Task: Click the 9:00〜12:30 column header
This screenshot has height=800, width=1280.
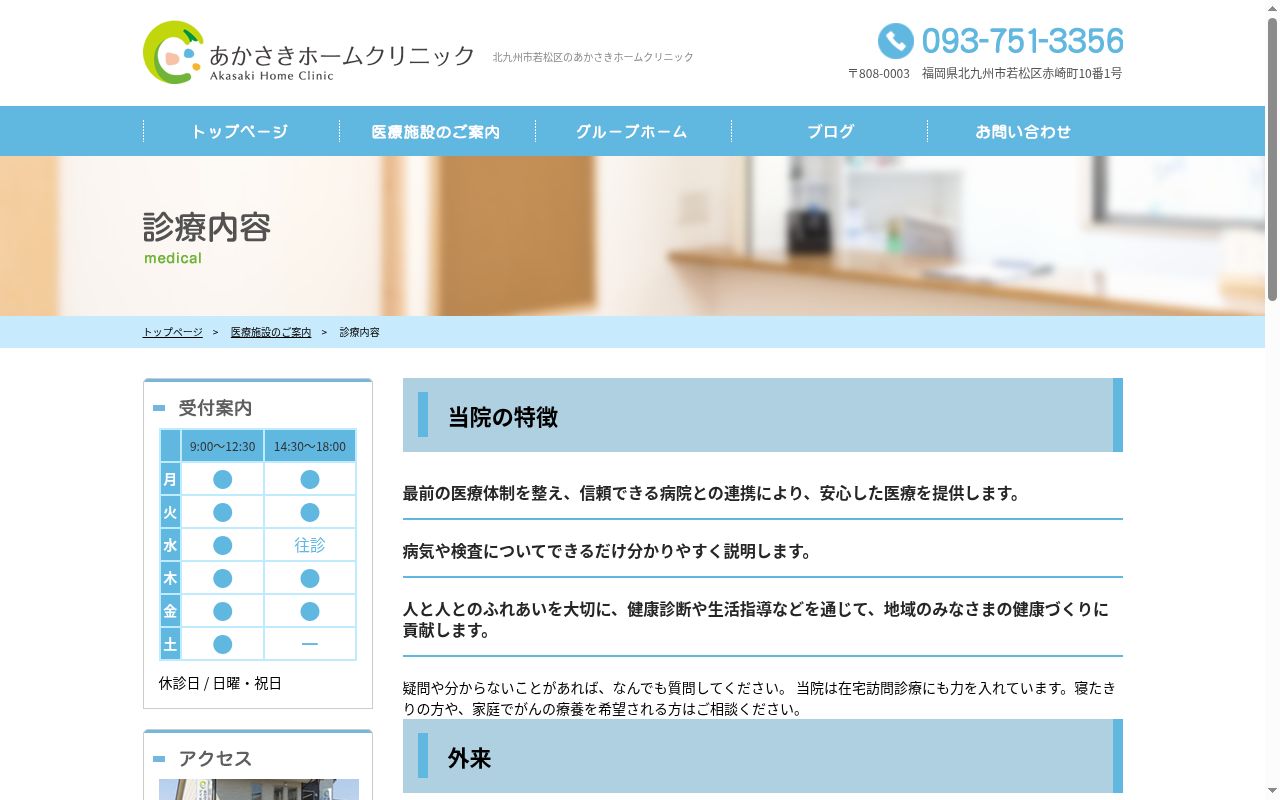Action: [x=222, y=446]
